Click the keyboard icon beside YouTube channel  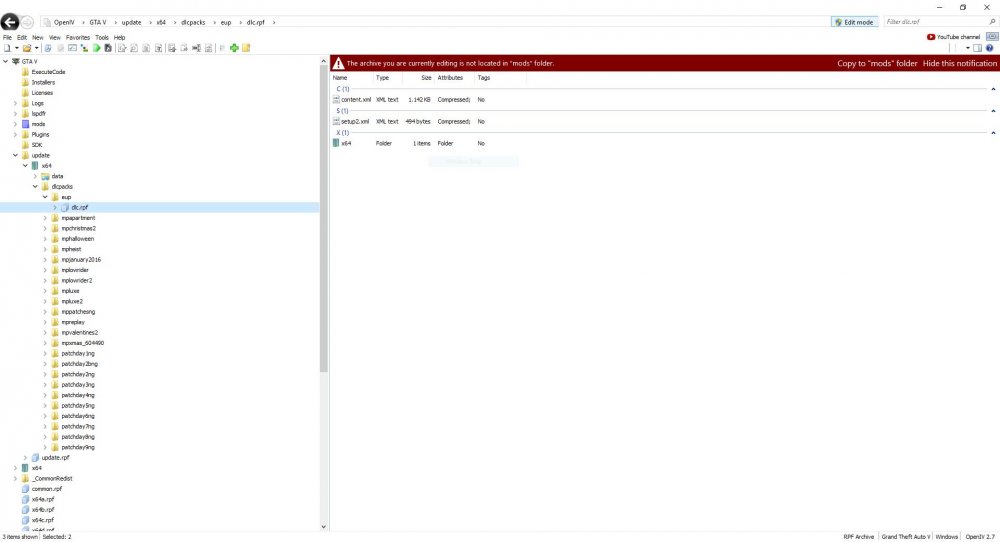click(992, 37)
